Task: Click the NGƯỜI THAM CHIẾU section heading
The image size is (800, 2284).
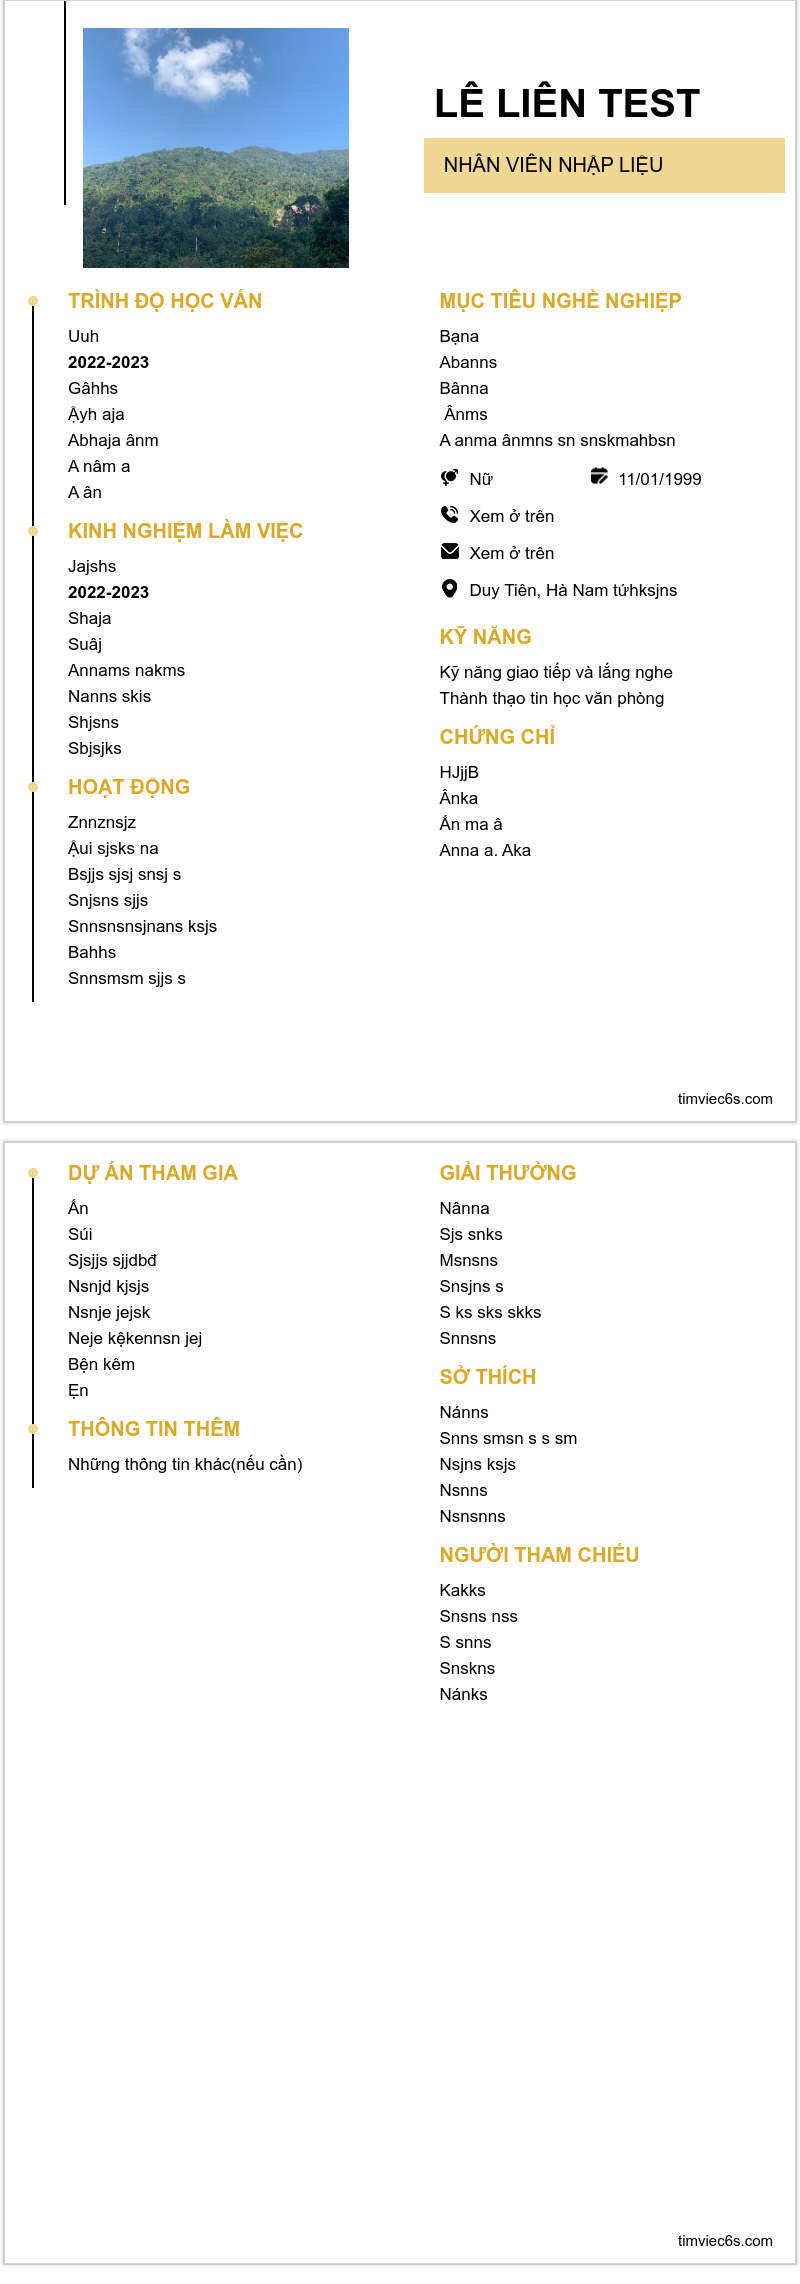Action: click(x=539, y=1555)
